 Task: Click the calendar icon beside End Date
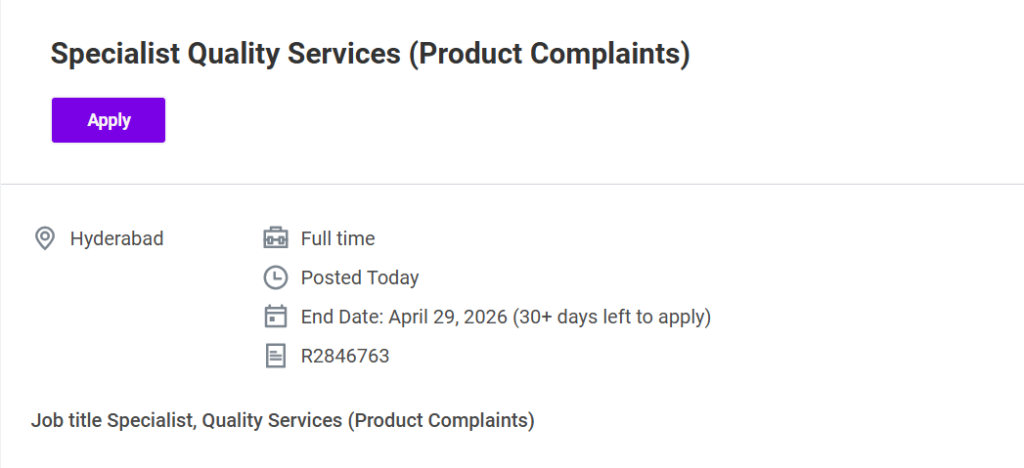click(275, 317)
